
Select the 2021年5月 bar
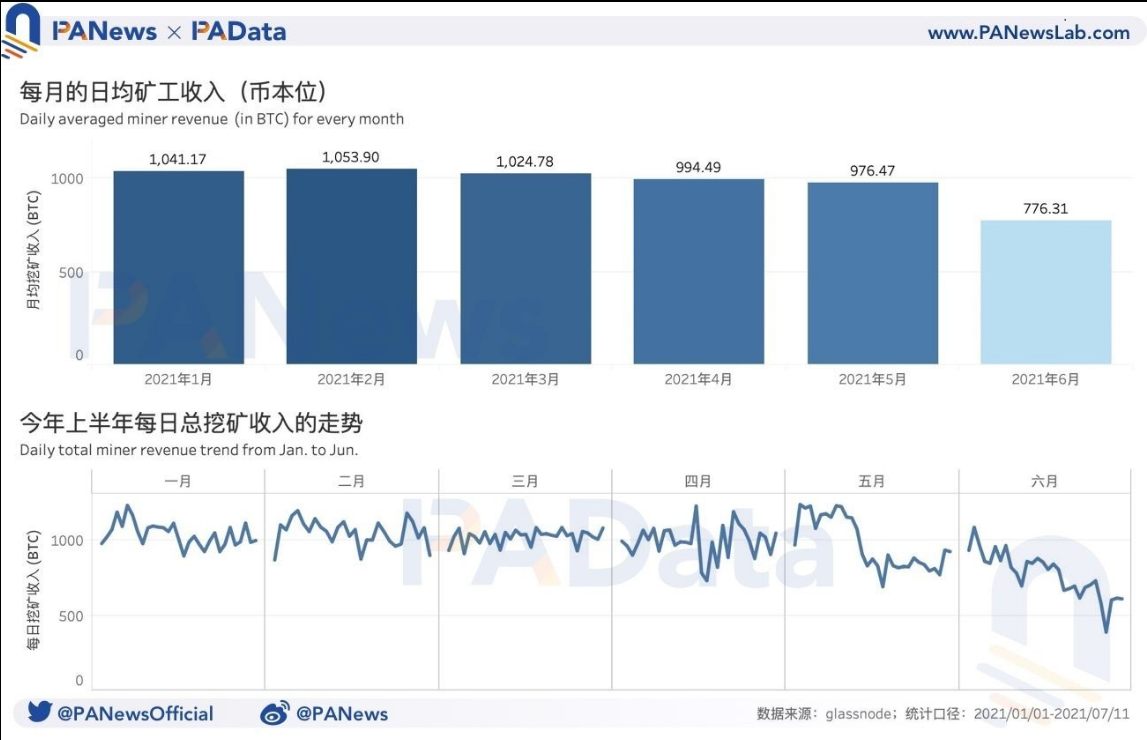coord(872,273)
